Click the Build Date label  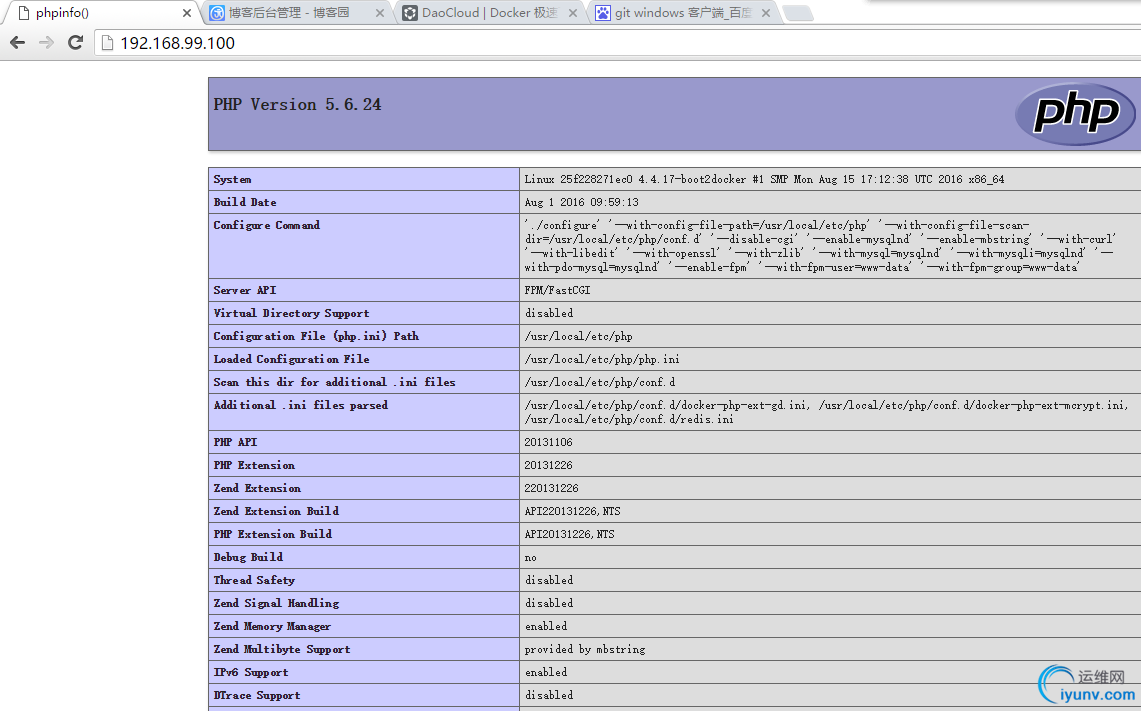click(x=244, y=202)
